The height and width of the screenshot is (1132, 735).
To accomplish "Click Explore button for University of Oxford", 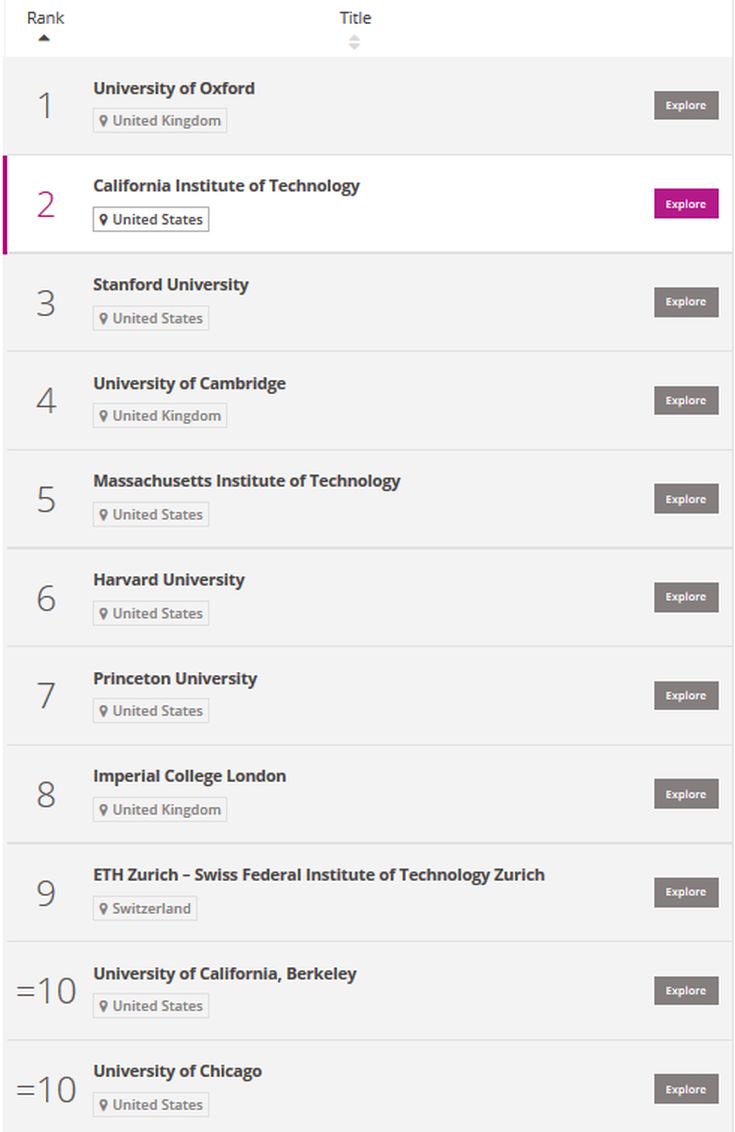I will coord(686,105).
